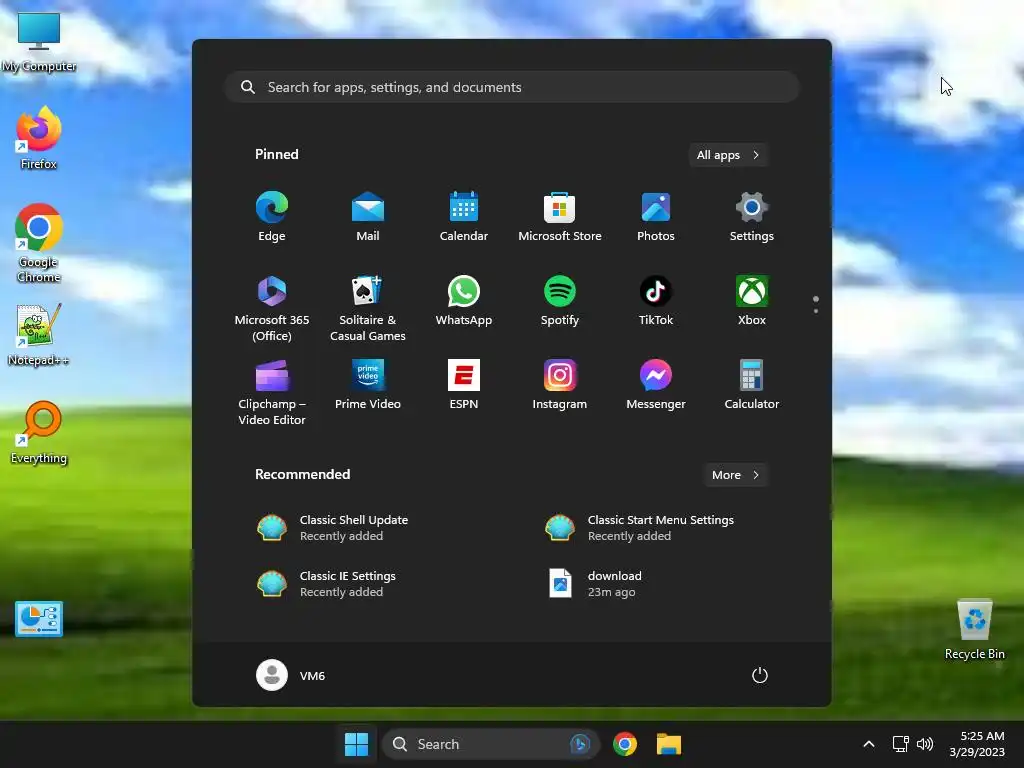The height and width of the screenshot is (768, 1024).
Task: Click the taskbar Search box
Action: click(491, 744)
